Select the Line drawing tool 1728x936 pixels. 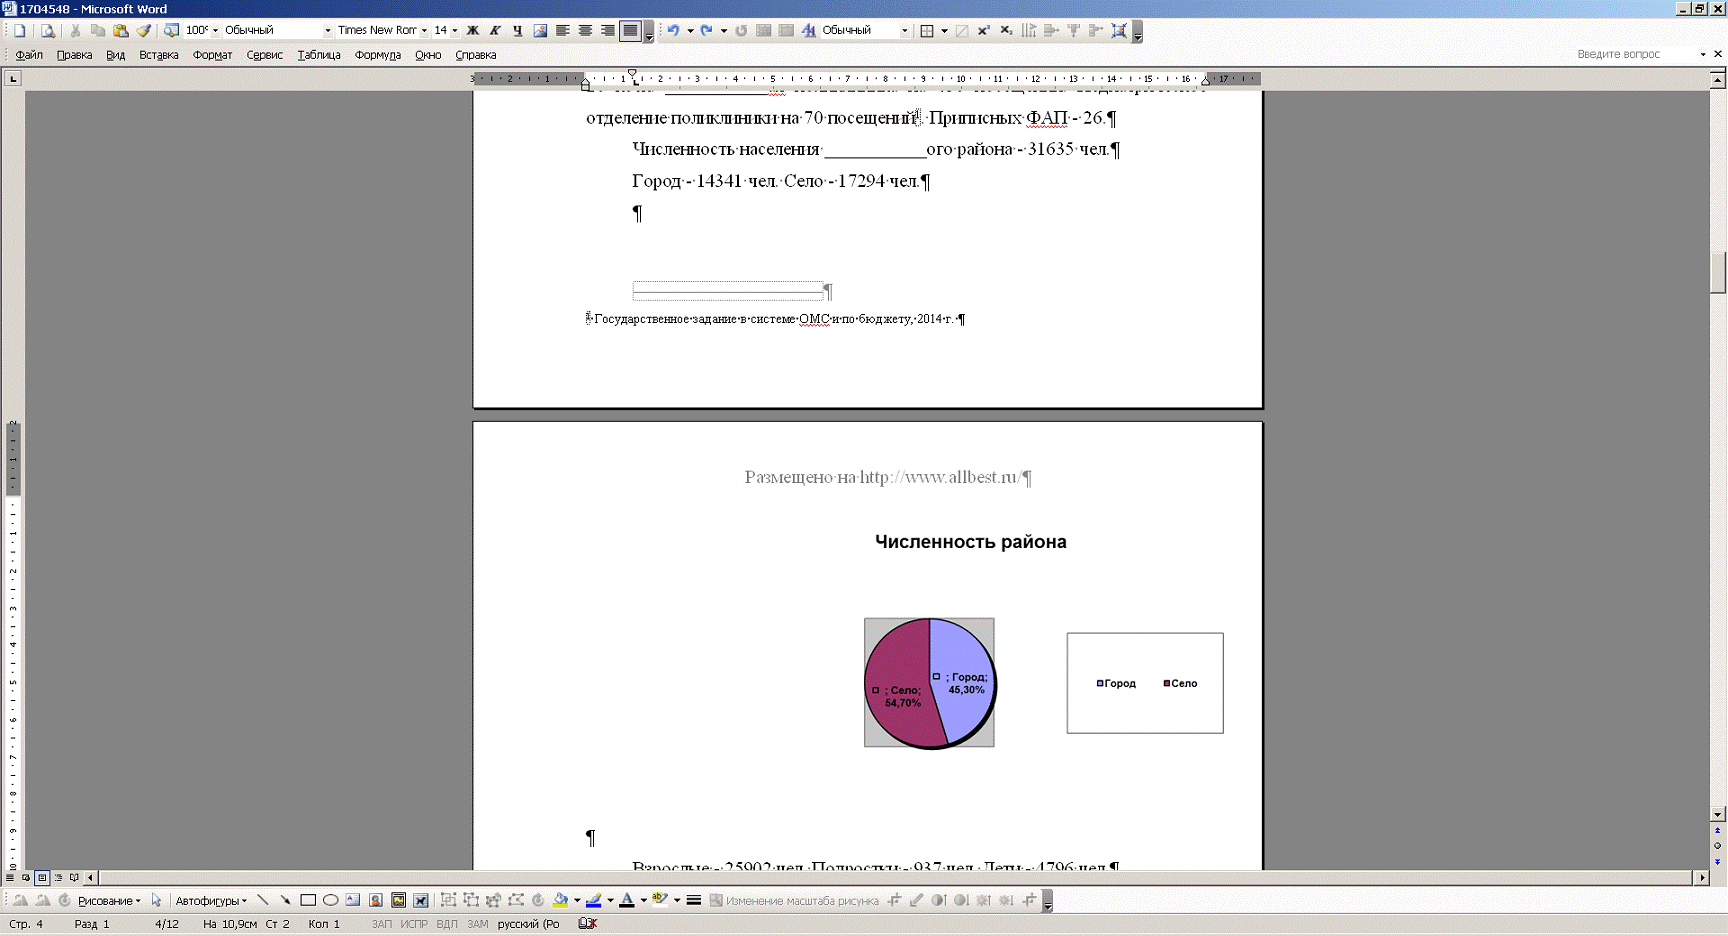coord(263,901)
